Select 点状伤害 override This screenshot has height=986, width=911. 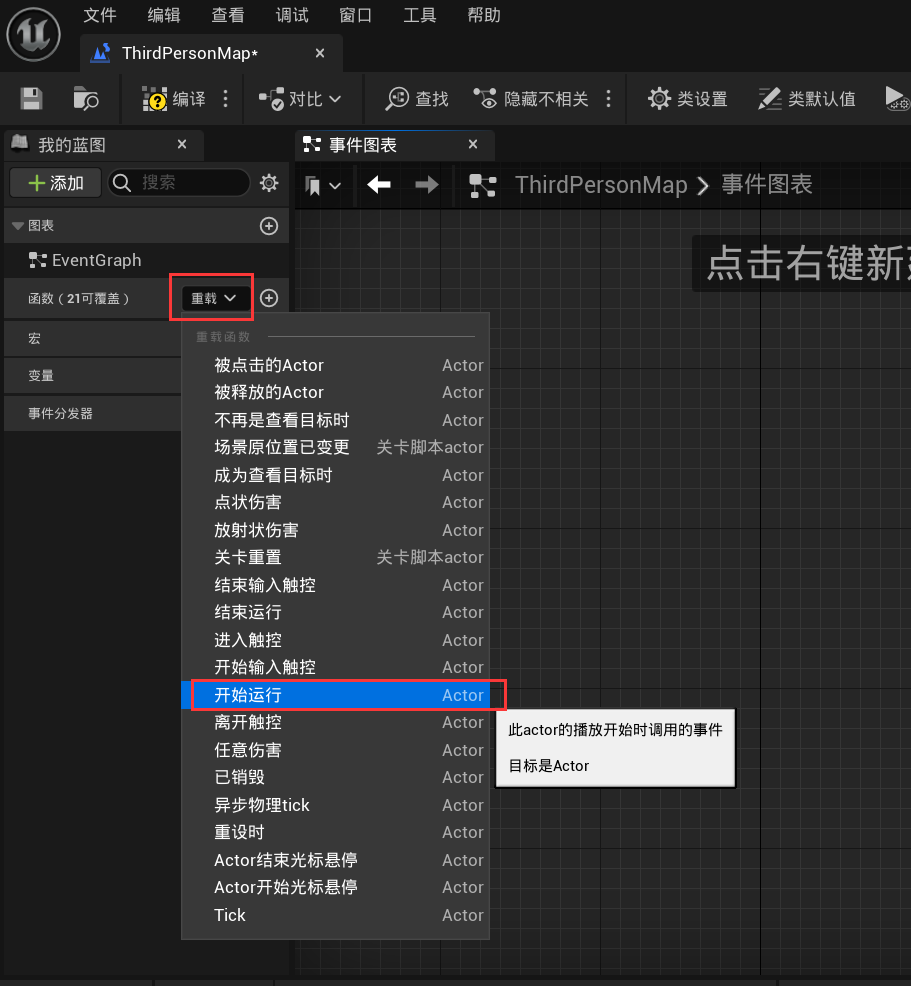tap(335, 502)
